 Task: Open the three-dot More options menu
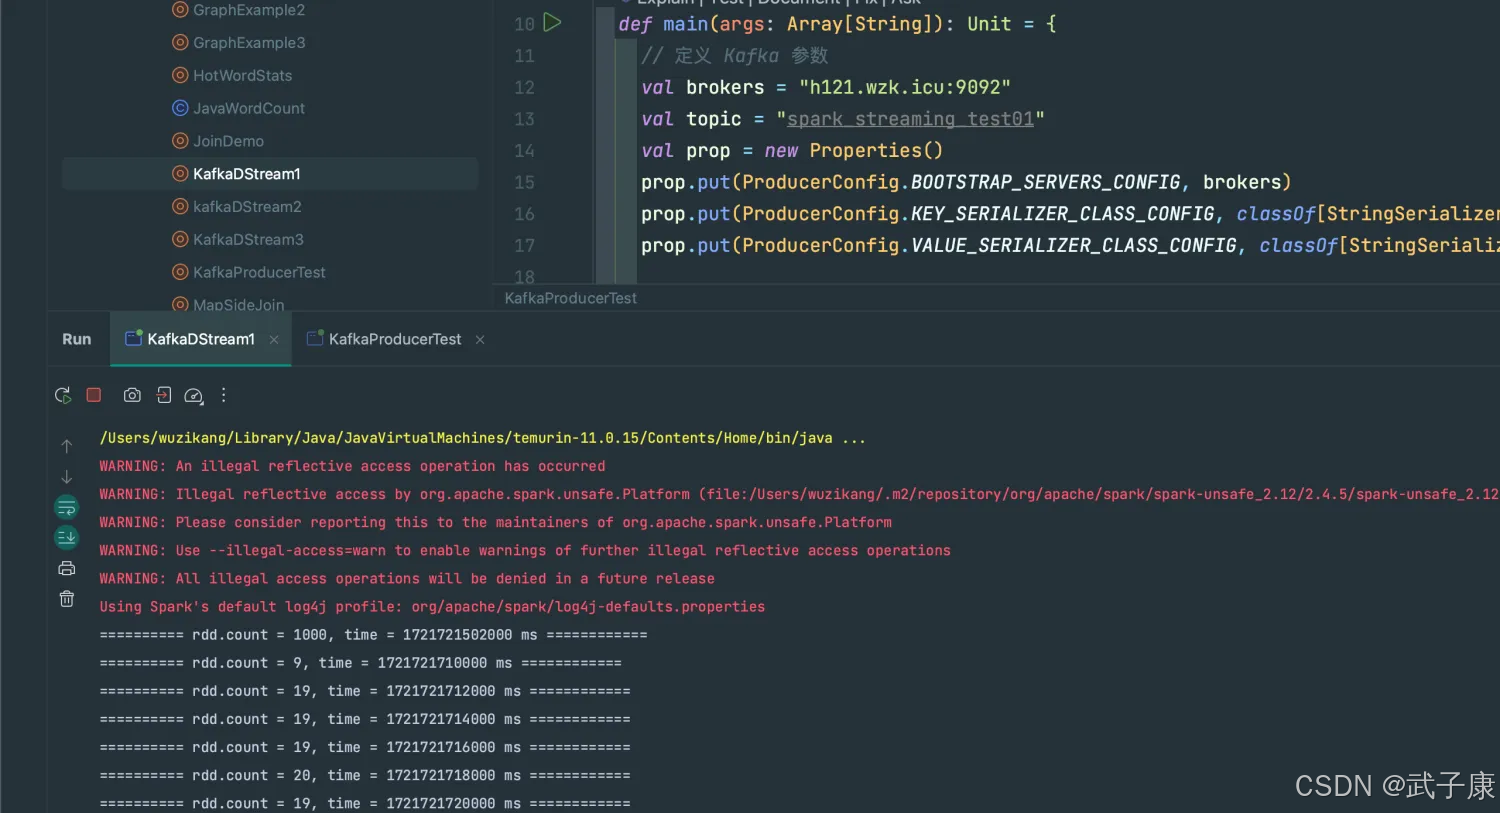tap(224, 395)
